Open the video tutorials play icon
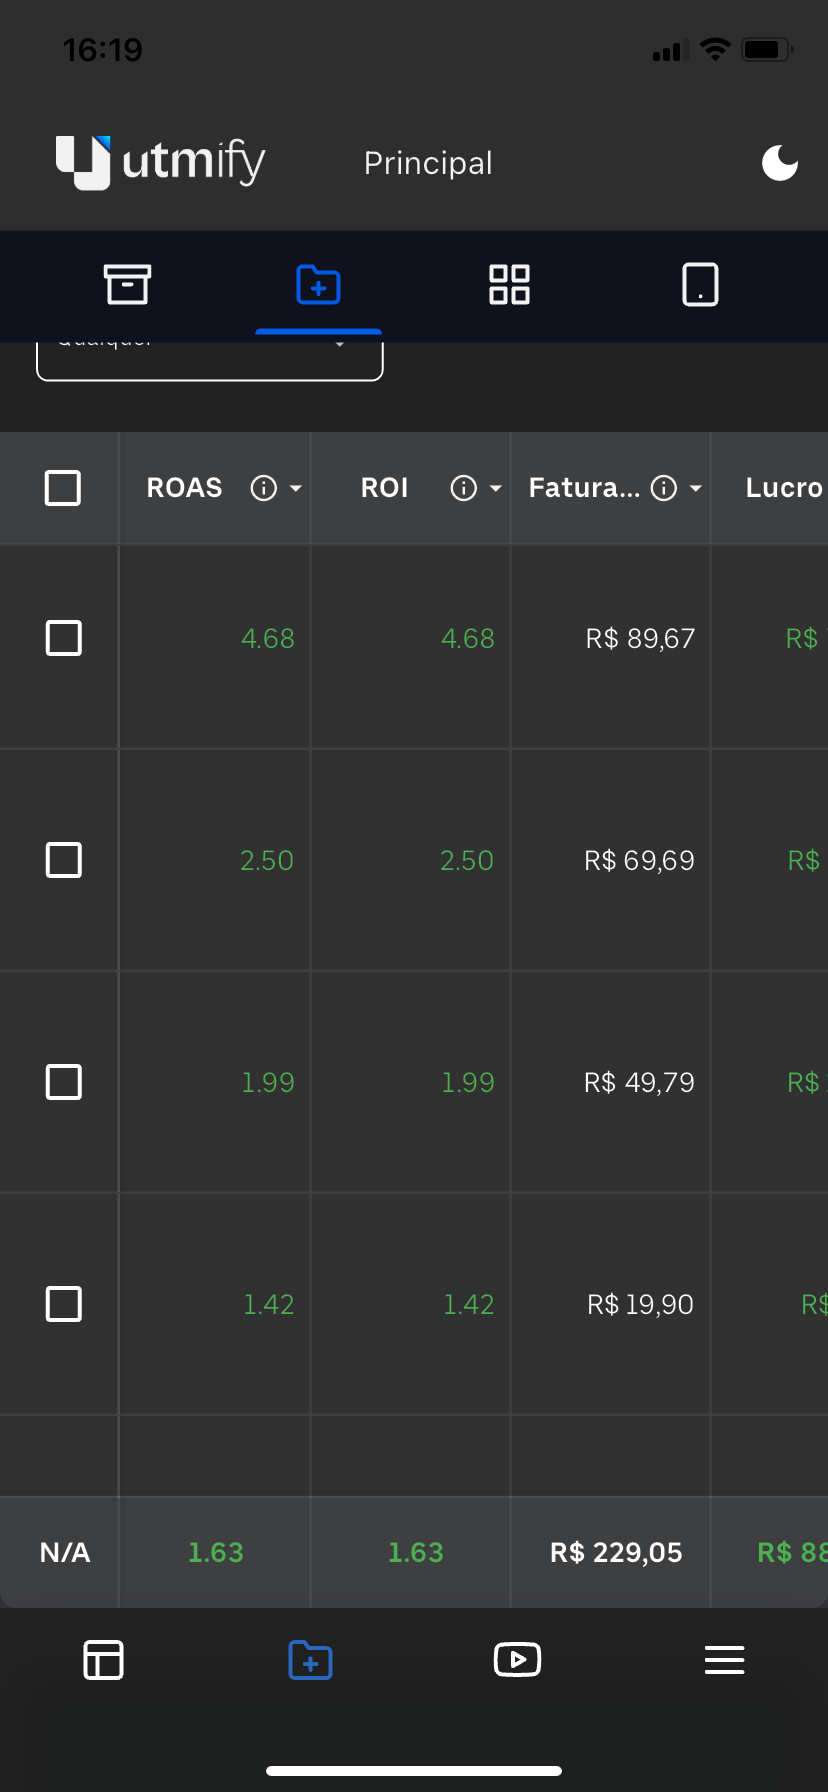 (x=517, y=1660)
